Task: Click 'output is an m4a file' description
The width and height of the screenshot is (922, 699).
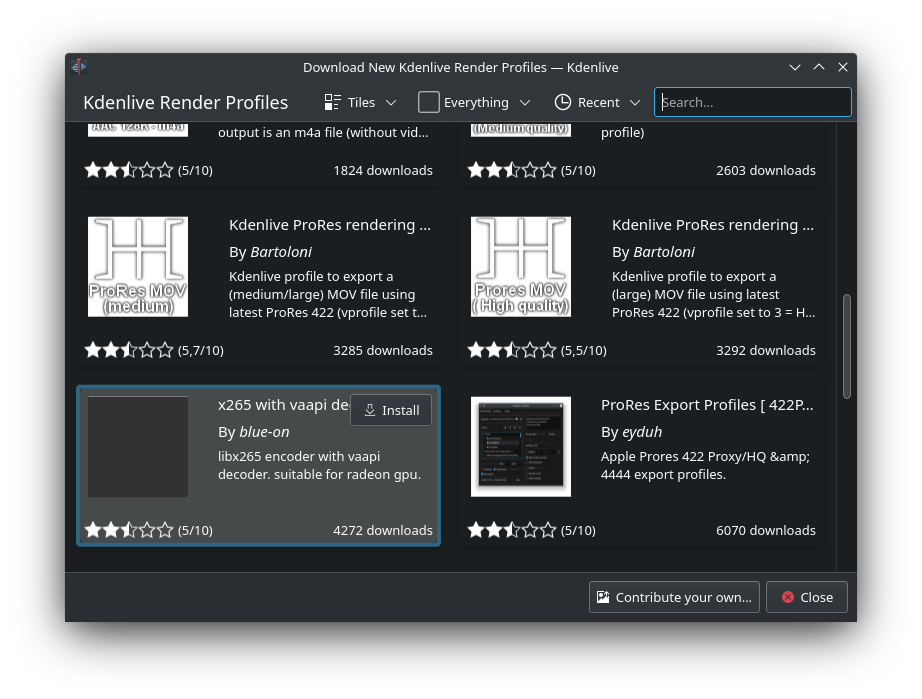Action: [x=323, y=133]
